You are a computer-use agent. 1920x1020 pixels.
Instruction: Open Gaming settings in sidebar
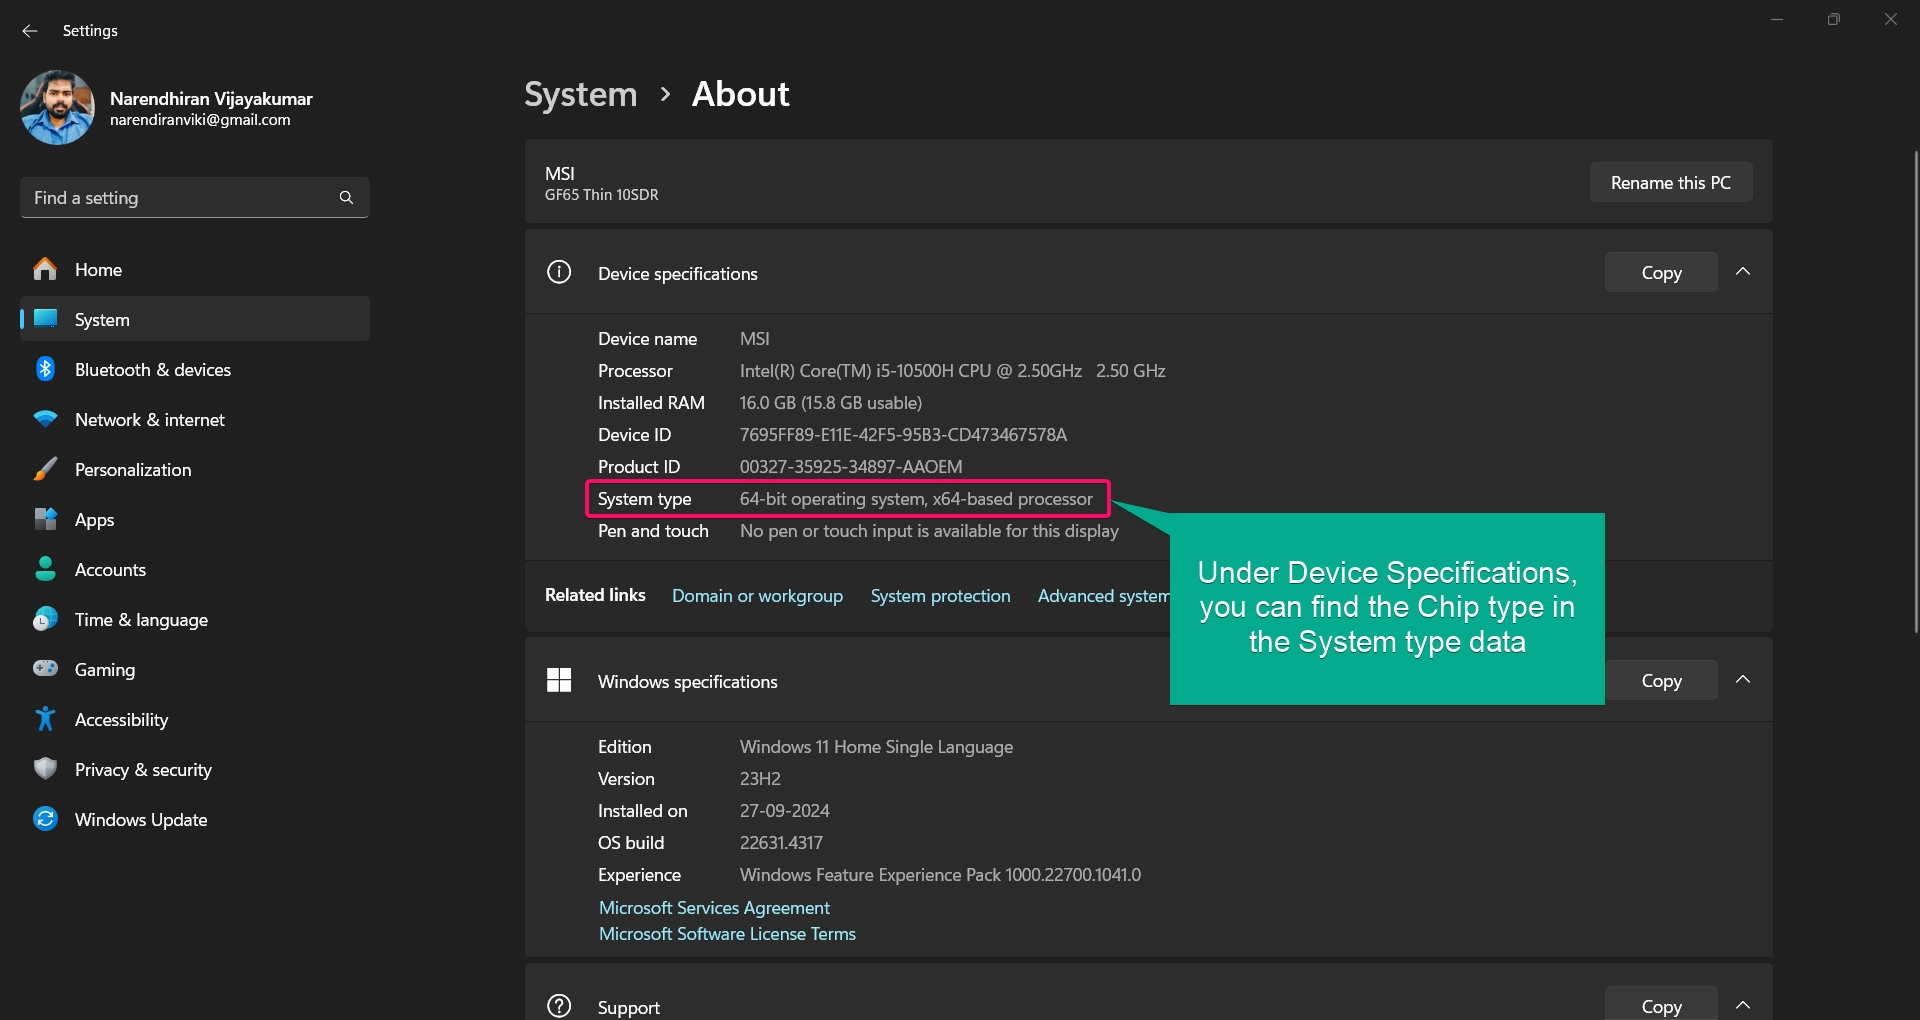[195, 669]
